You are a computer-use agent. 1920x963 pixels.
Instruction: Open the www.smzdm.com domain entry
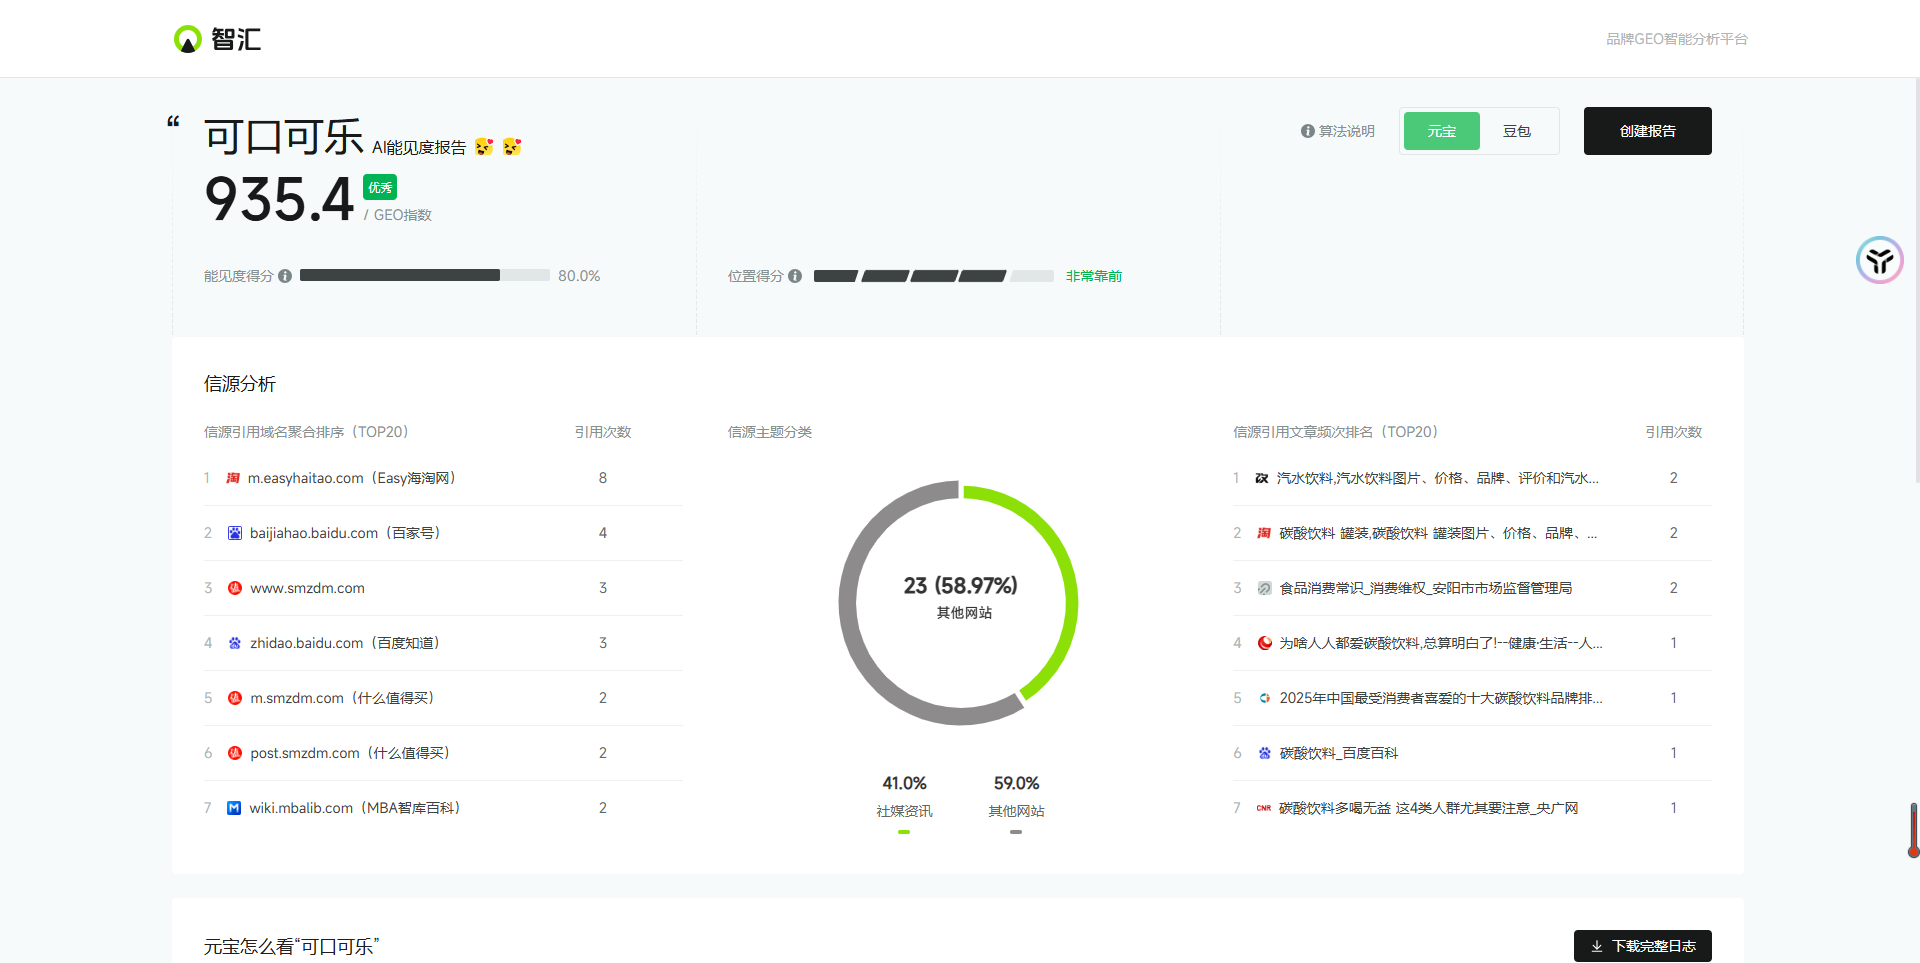(x=307, y=588)
